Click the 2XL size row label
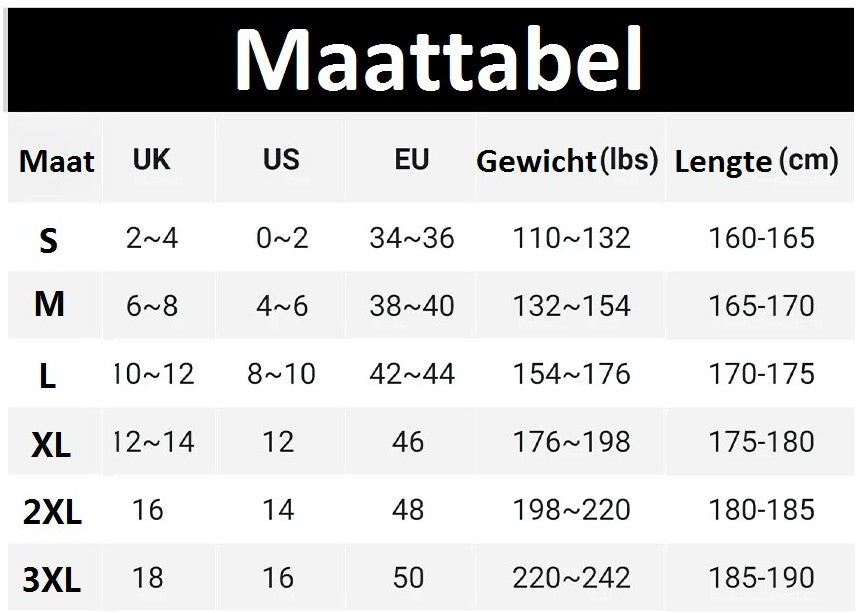This screenshot has height=613, width=861. [x=52, y=512]
